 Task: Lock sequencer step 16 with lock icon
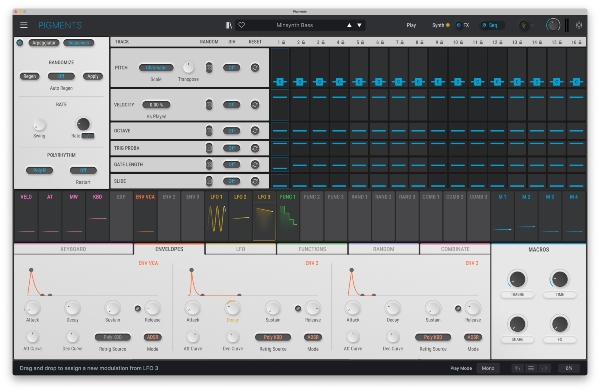point(580,42)
